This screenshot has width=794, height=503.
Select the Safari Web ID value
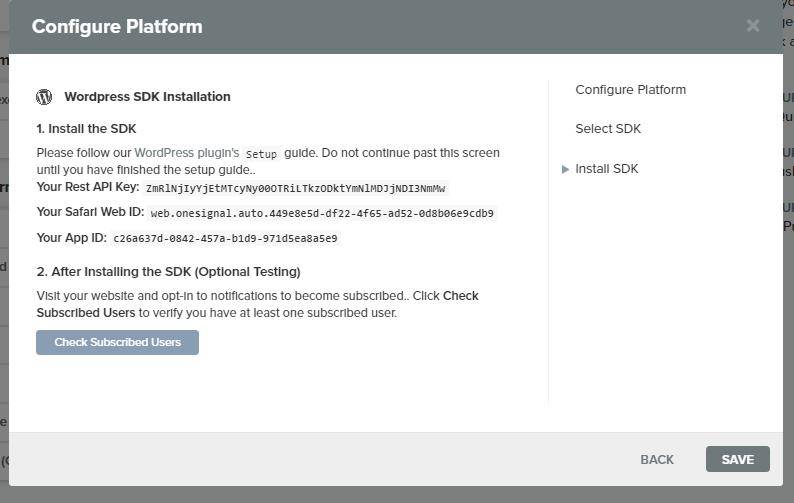322,213
